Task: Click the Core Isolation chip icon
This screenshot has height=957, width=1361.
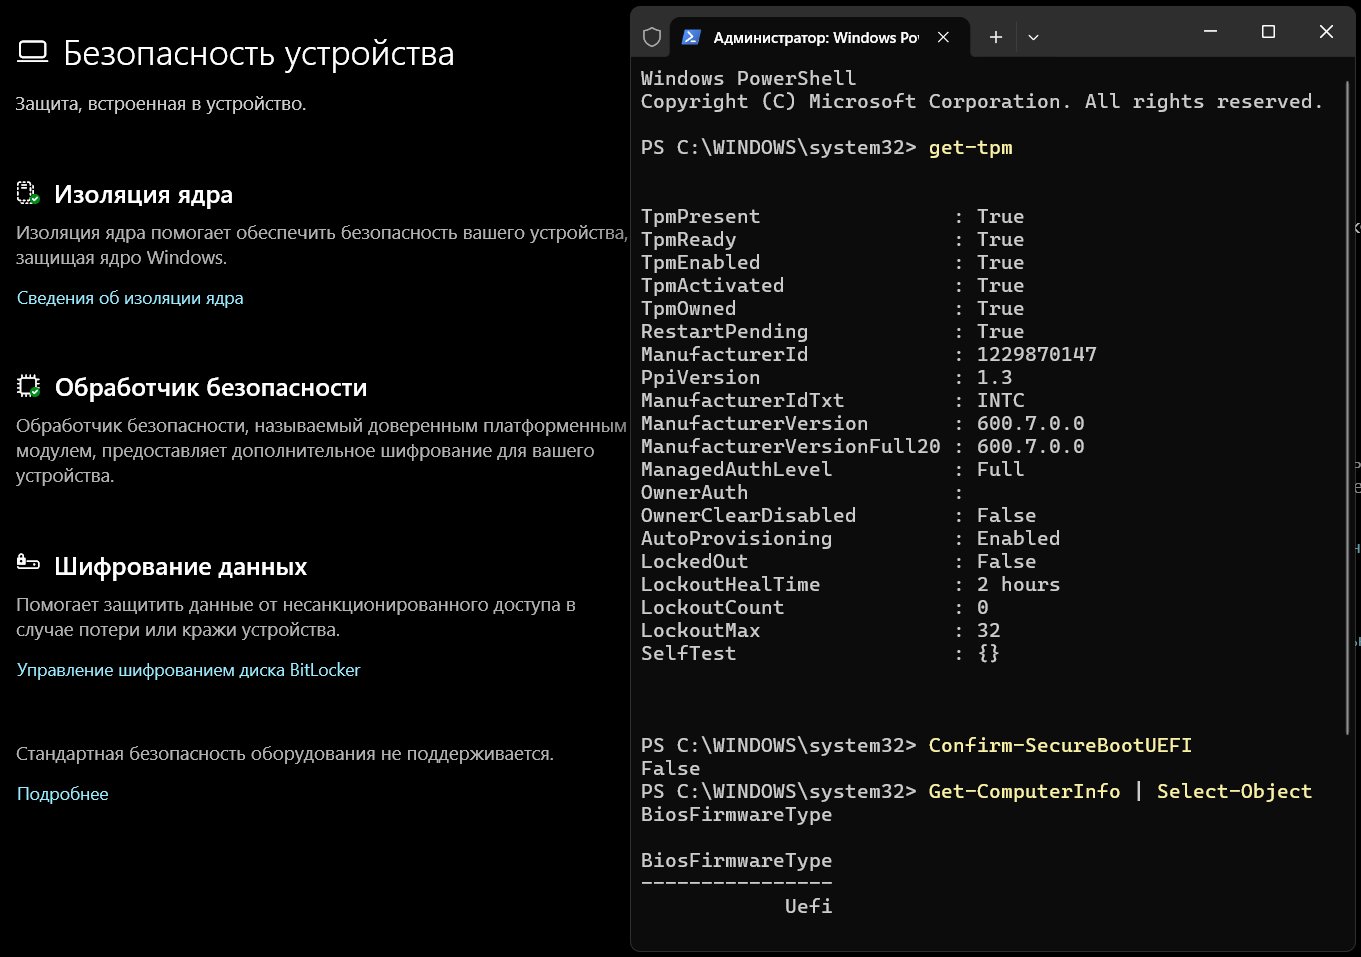Action: (28, 193)
